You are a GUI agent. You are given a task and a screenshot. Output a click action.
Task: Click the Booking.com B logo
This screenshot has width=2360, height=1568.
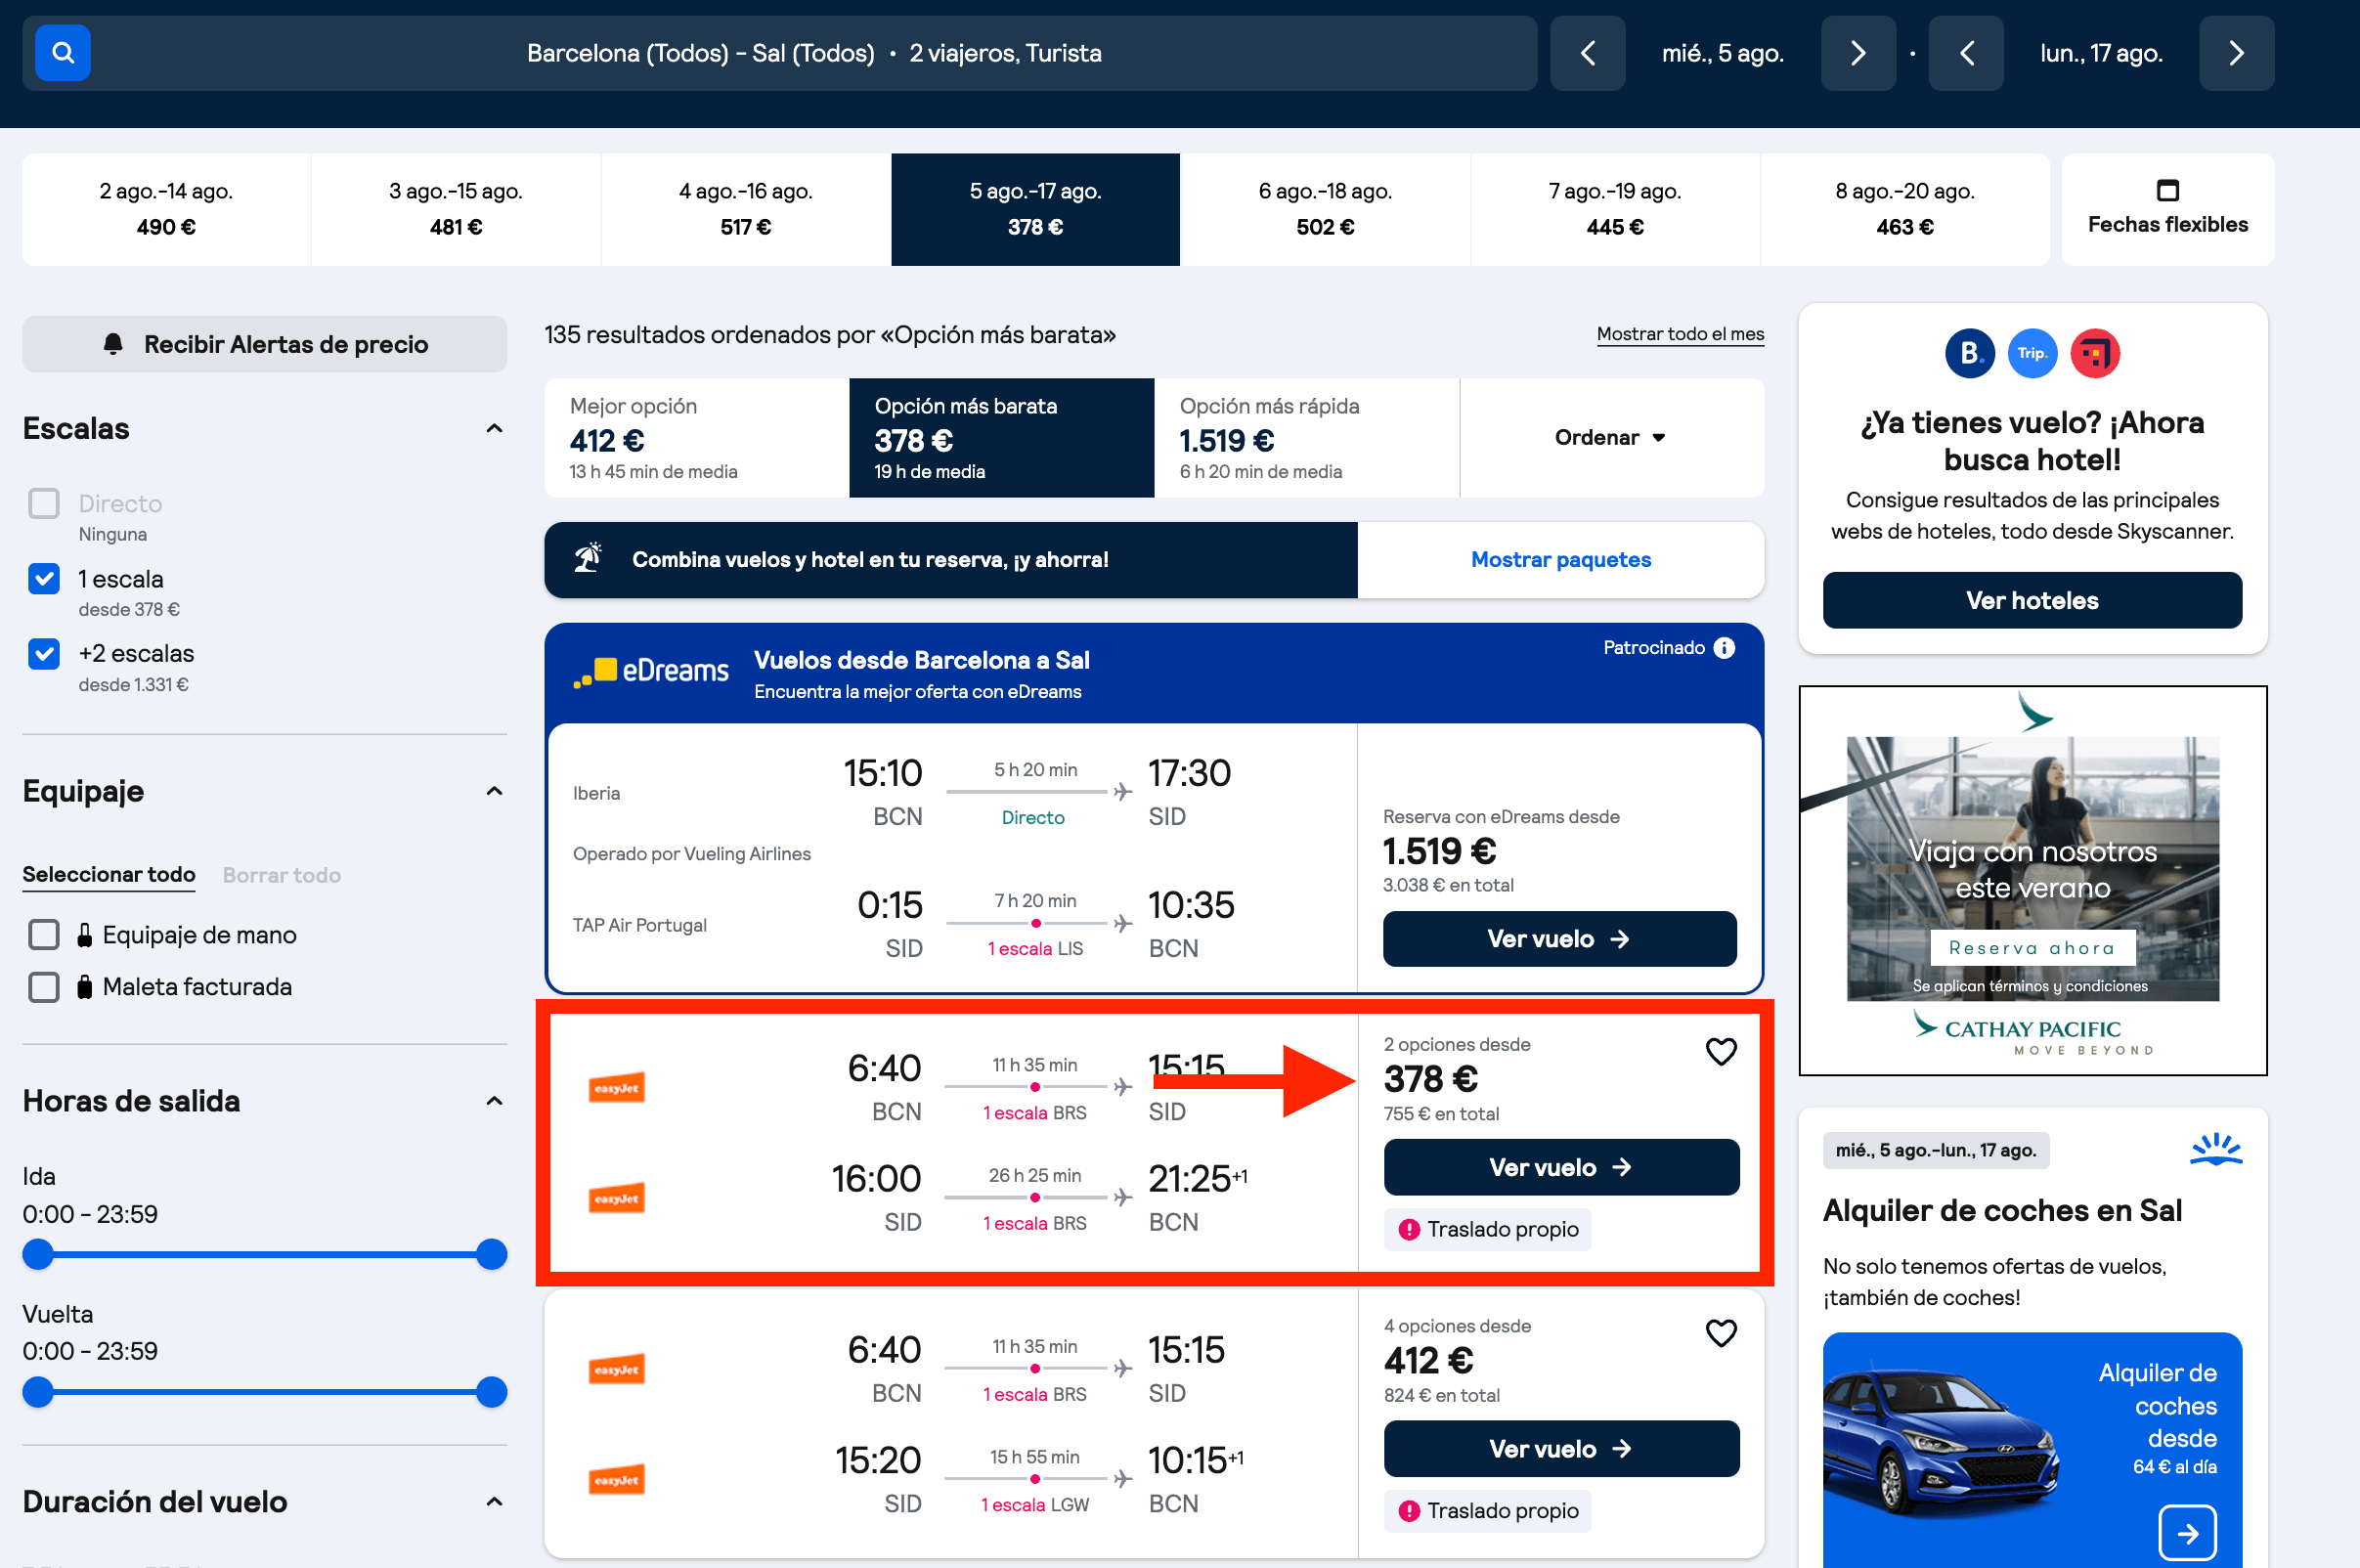[x=1969, y=353]
